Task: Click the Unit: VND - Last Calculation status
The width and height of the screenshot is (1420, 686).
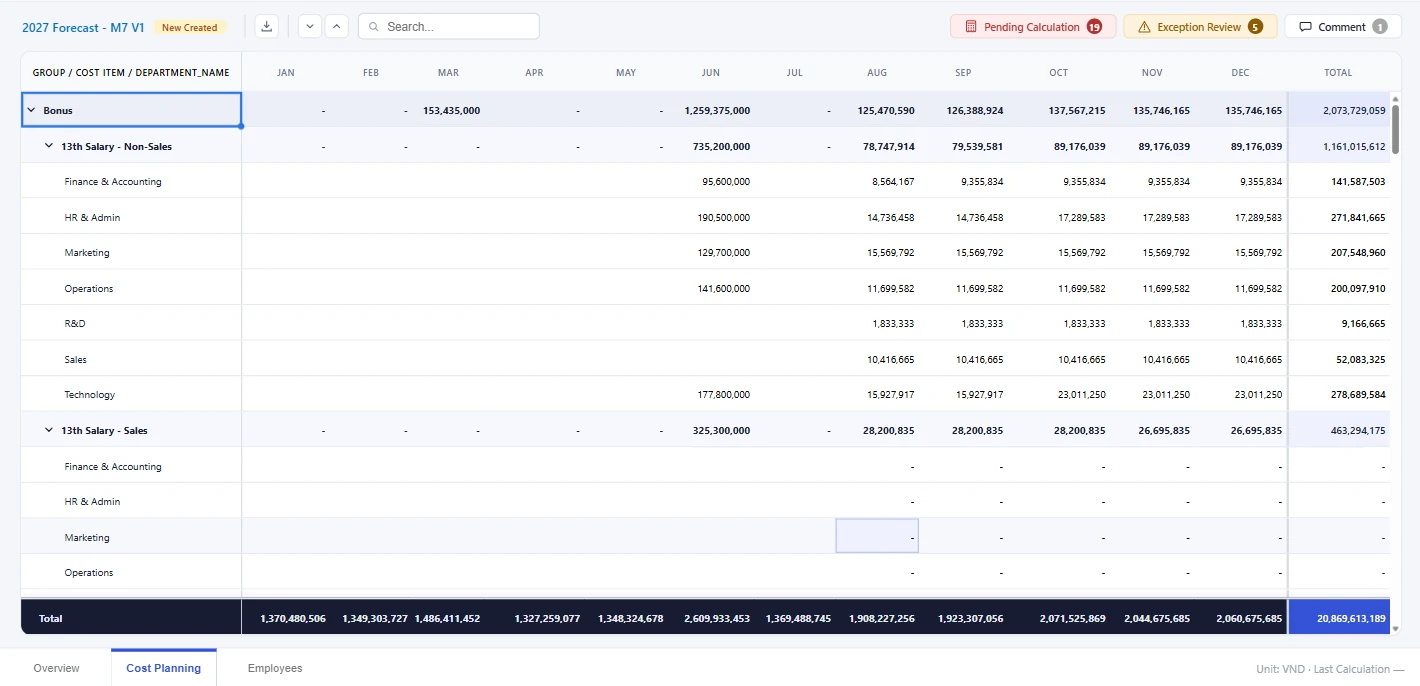Action: [x=1330, y=669]
